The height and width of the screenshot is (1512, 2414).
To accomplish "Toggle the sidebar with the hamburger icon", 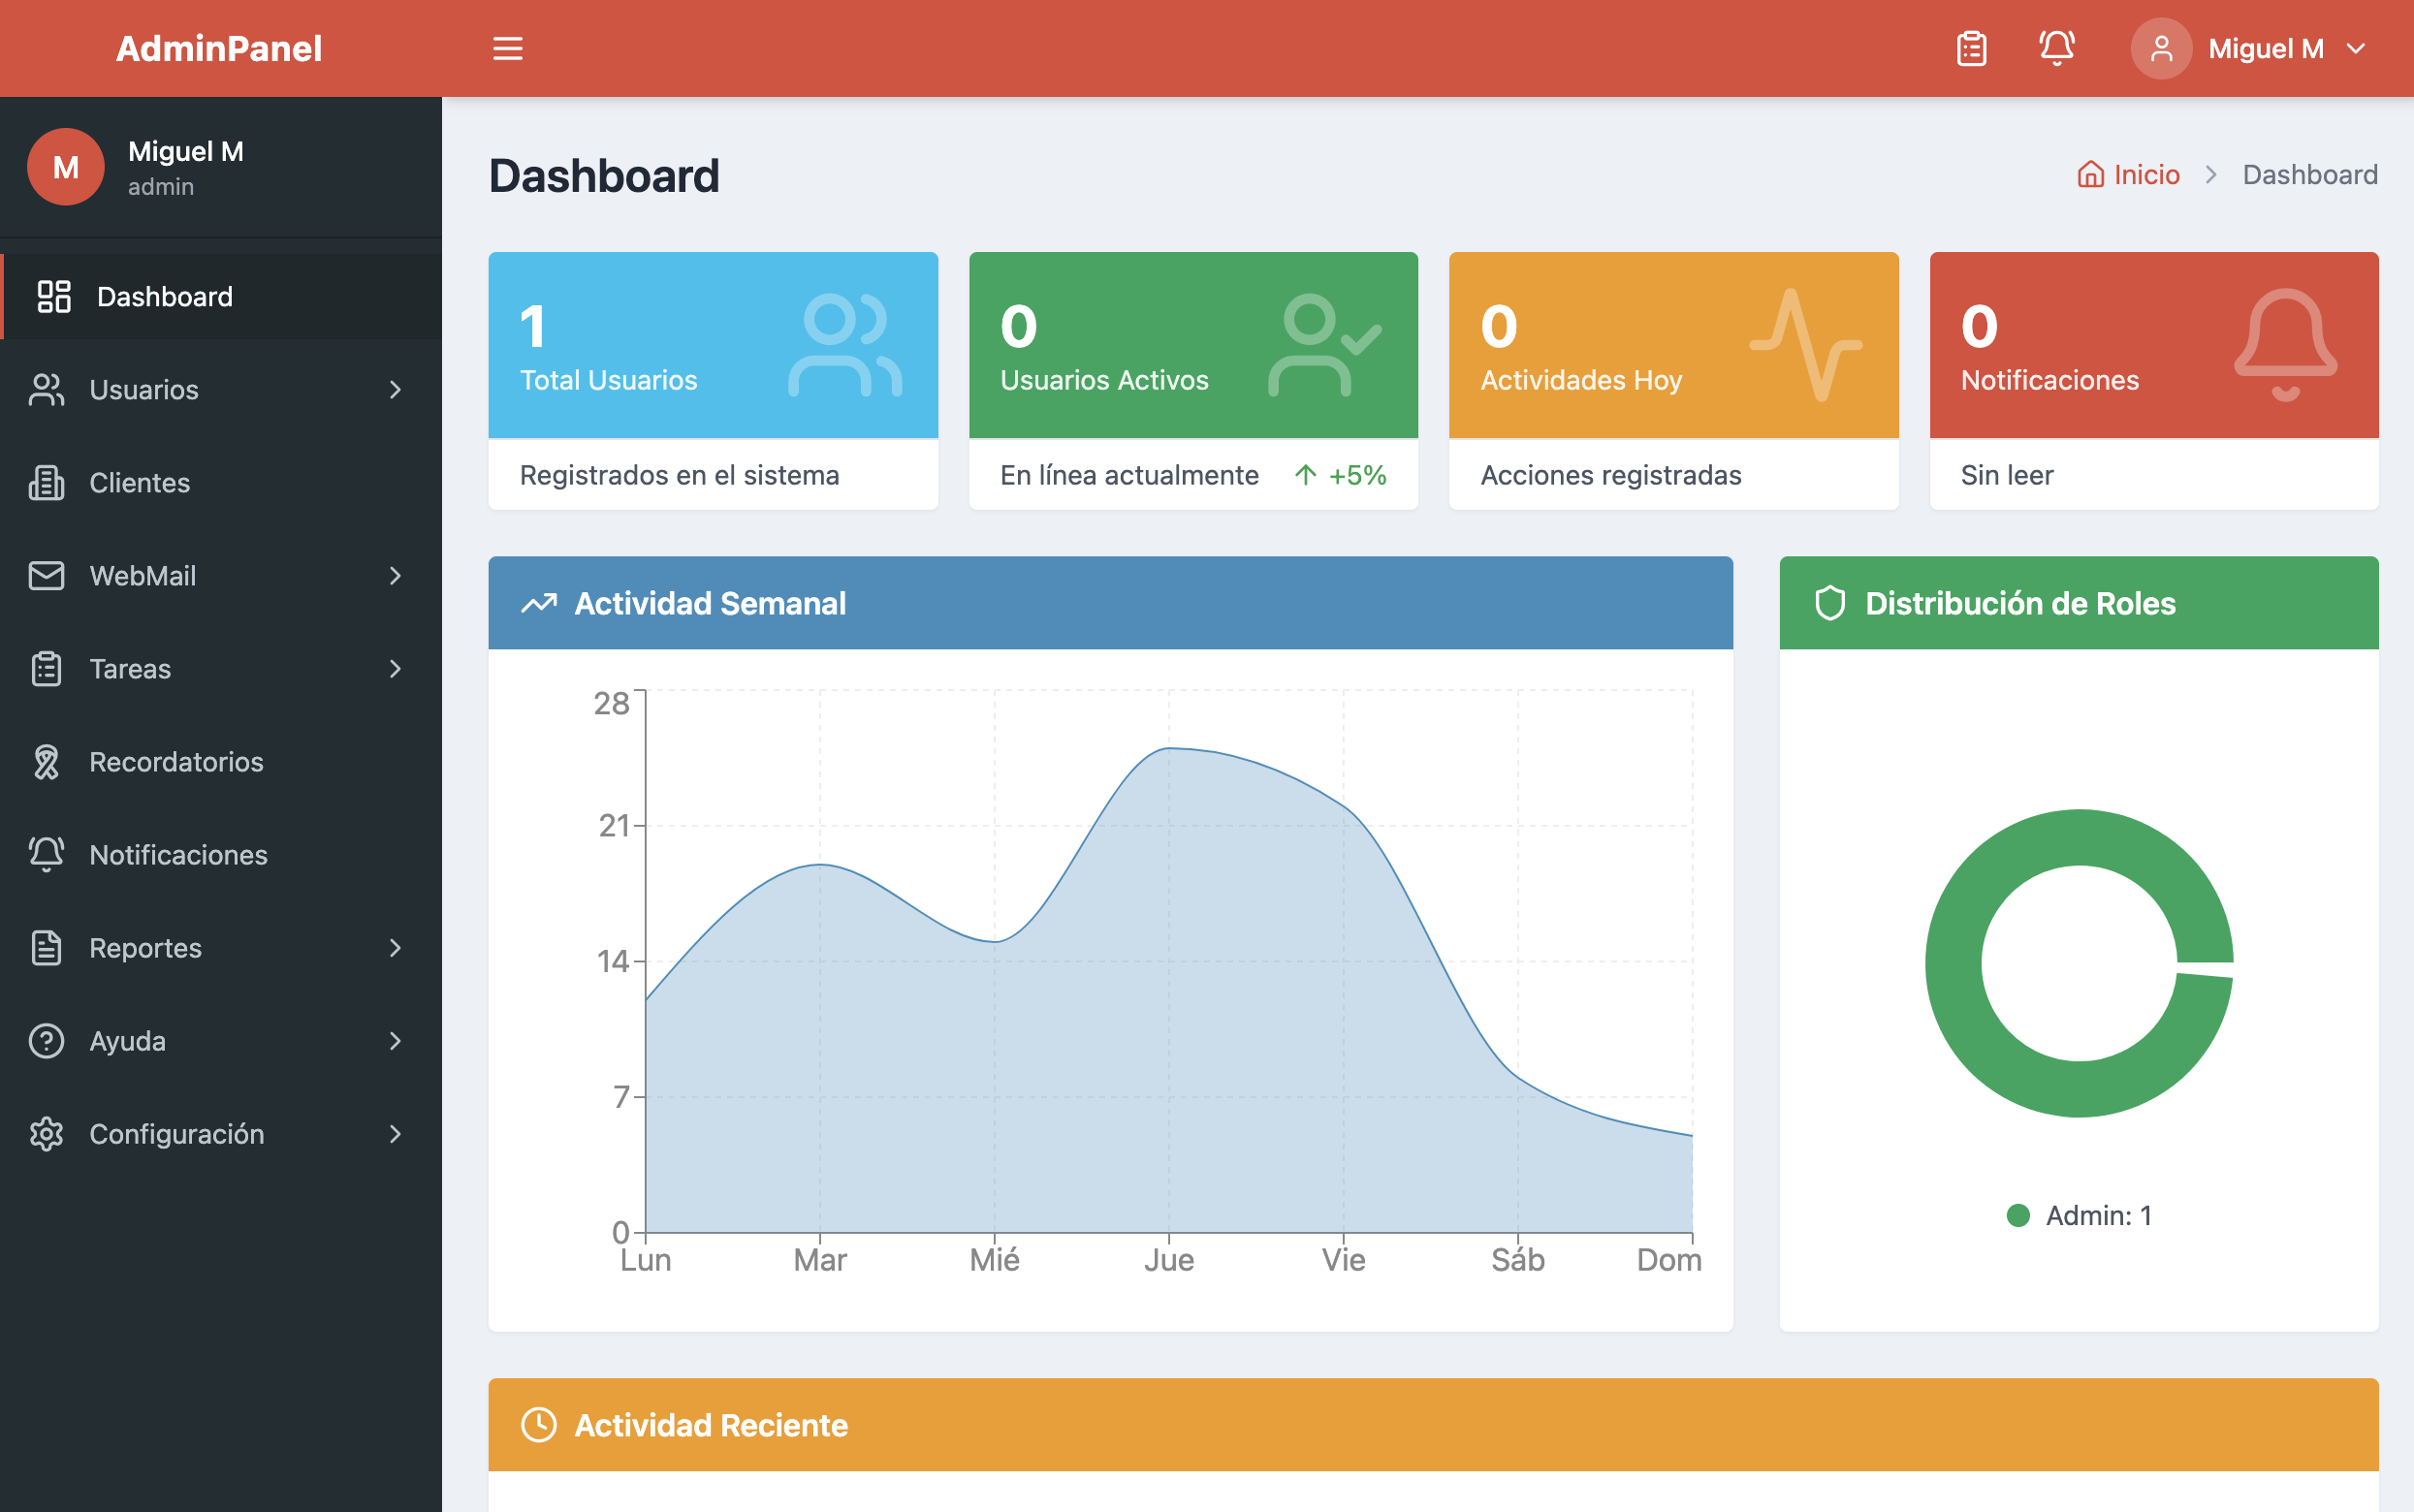I will (507, 48).
